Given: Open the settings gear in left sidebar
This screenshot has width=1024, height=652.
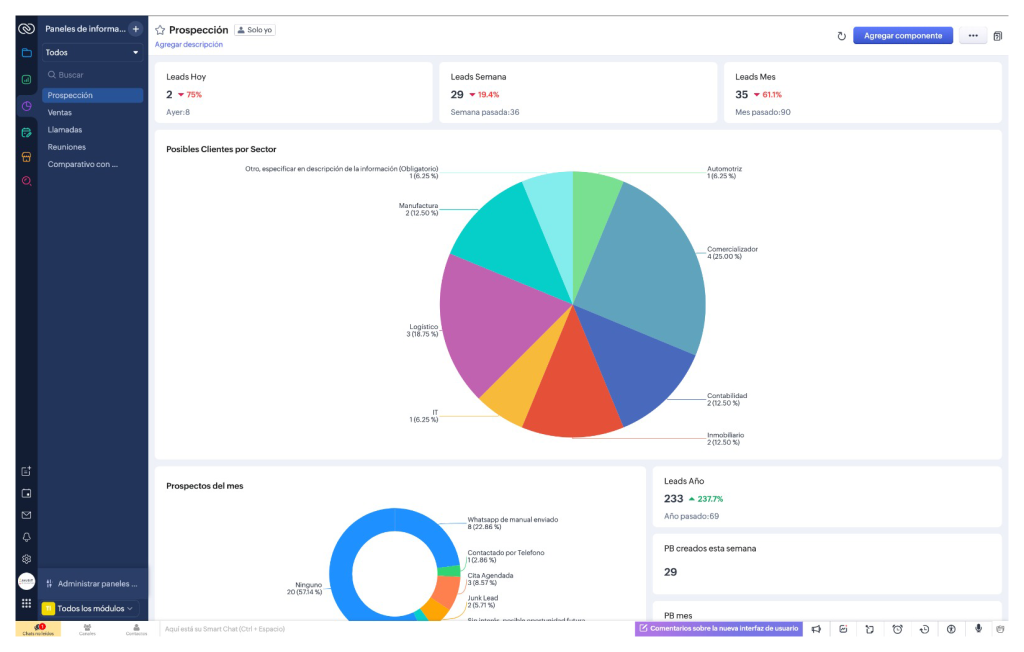Looking at the screenshot, I should coord(26,559).
